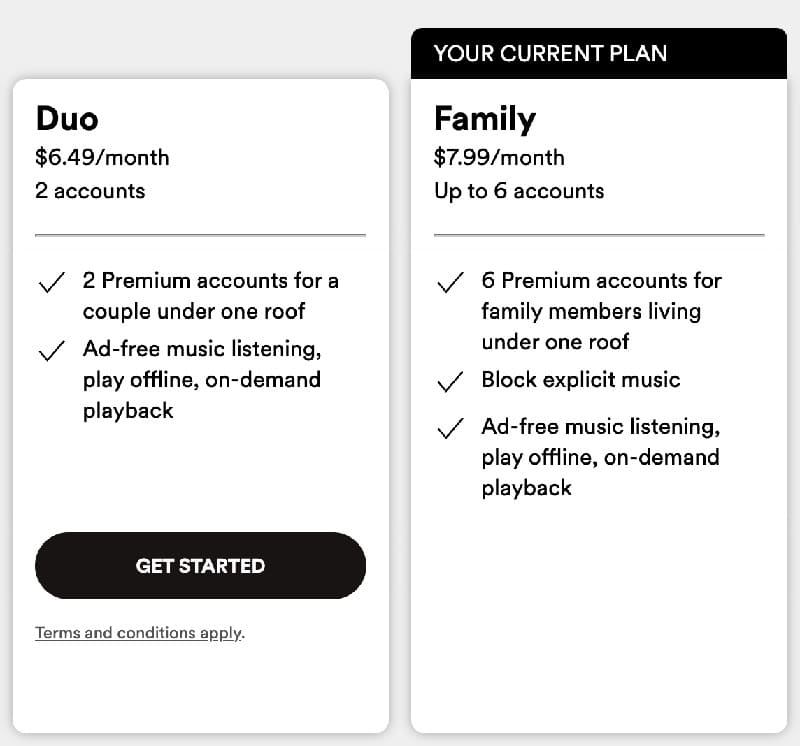800x746 pixels.
Task: Click the checkmark beside 2 Premium accounts
Action: click(50, 284)
